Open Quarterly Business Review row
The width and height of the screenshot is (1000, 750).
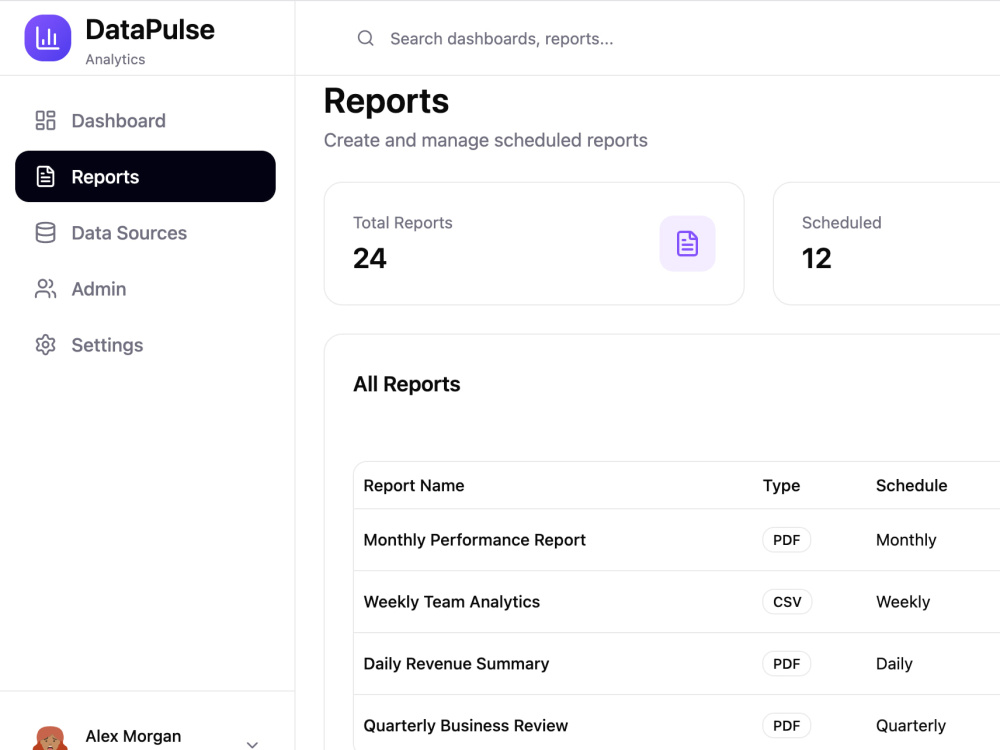[677, 725]
